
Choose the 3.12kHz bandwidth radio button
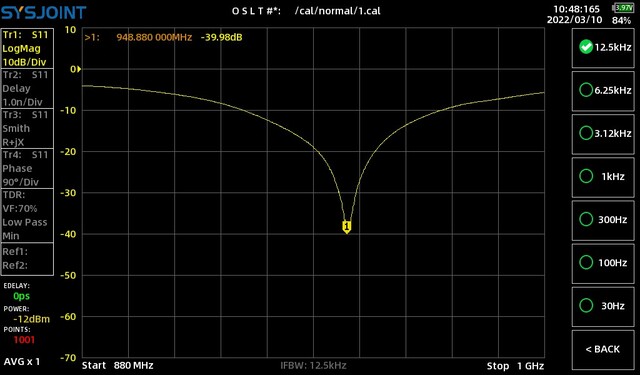[603, 133]
